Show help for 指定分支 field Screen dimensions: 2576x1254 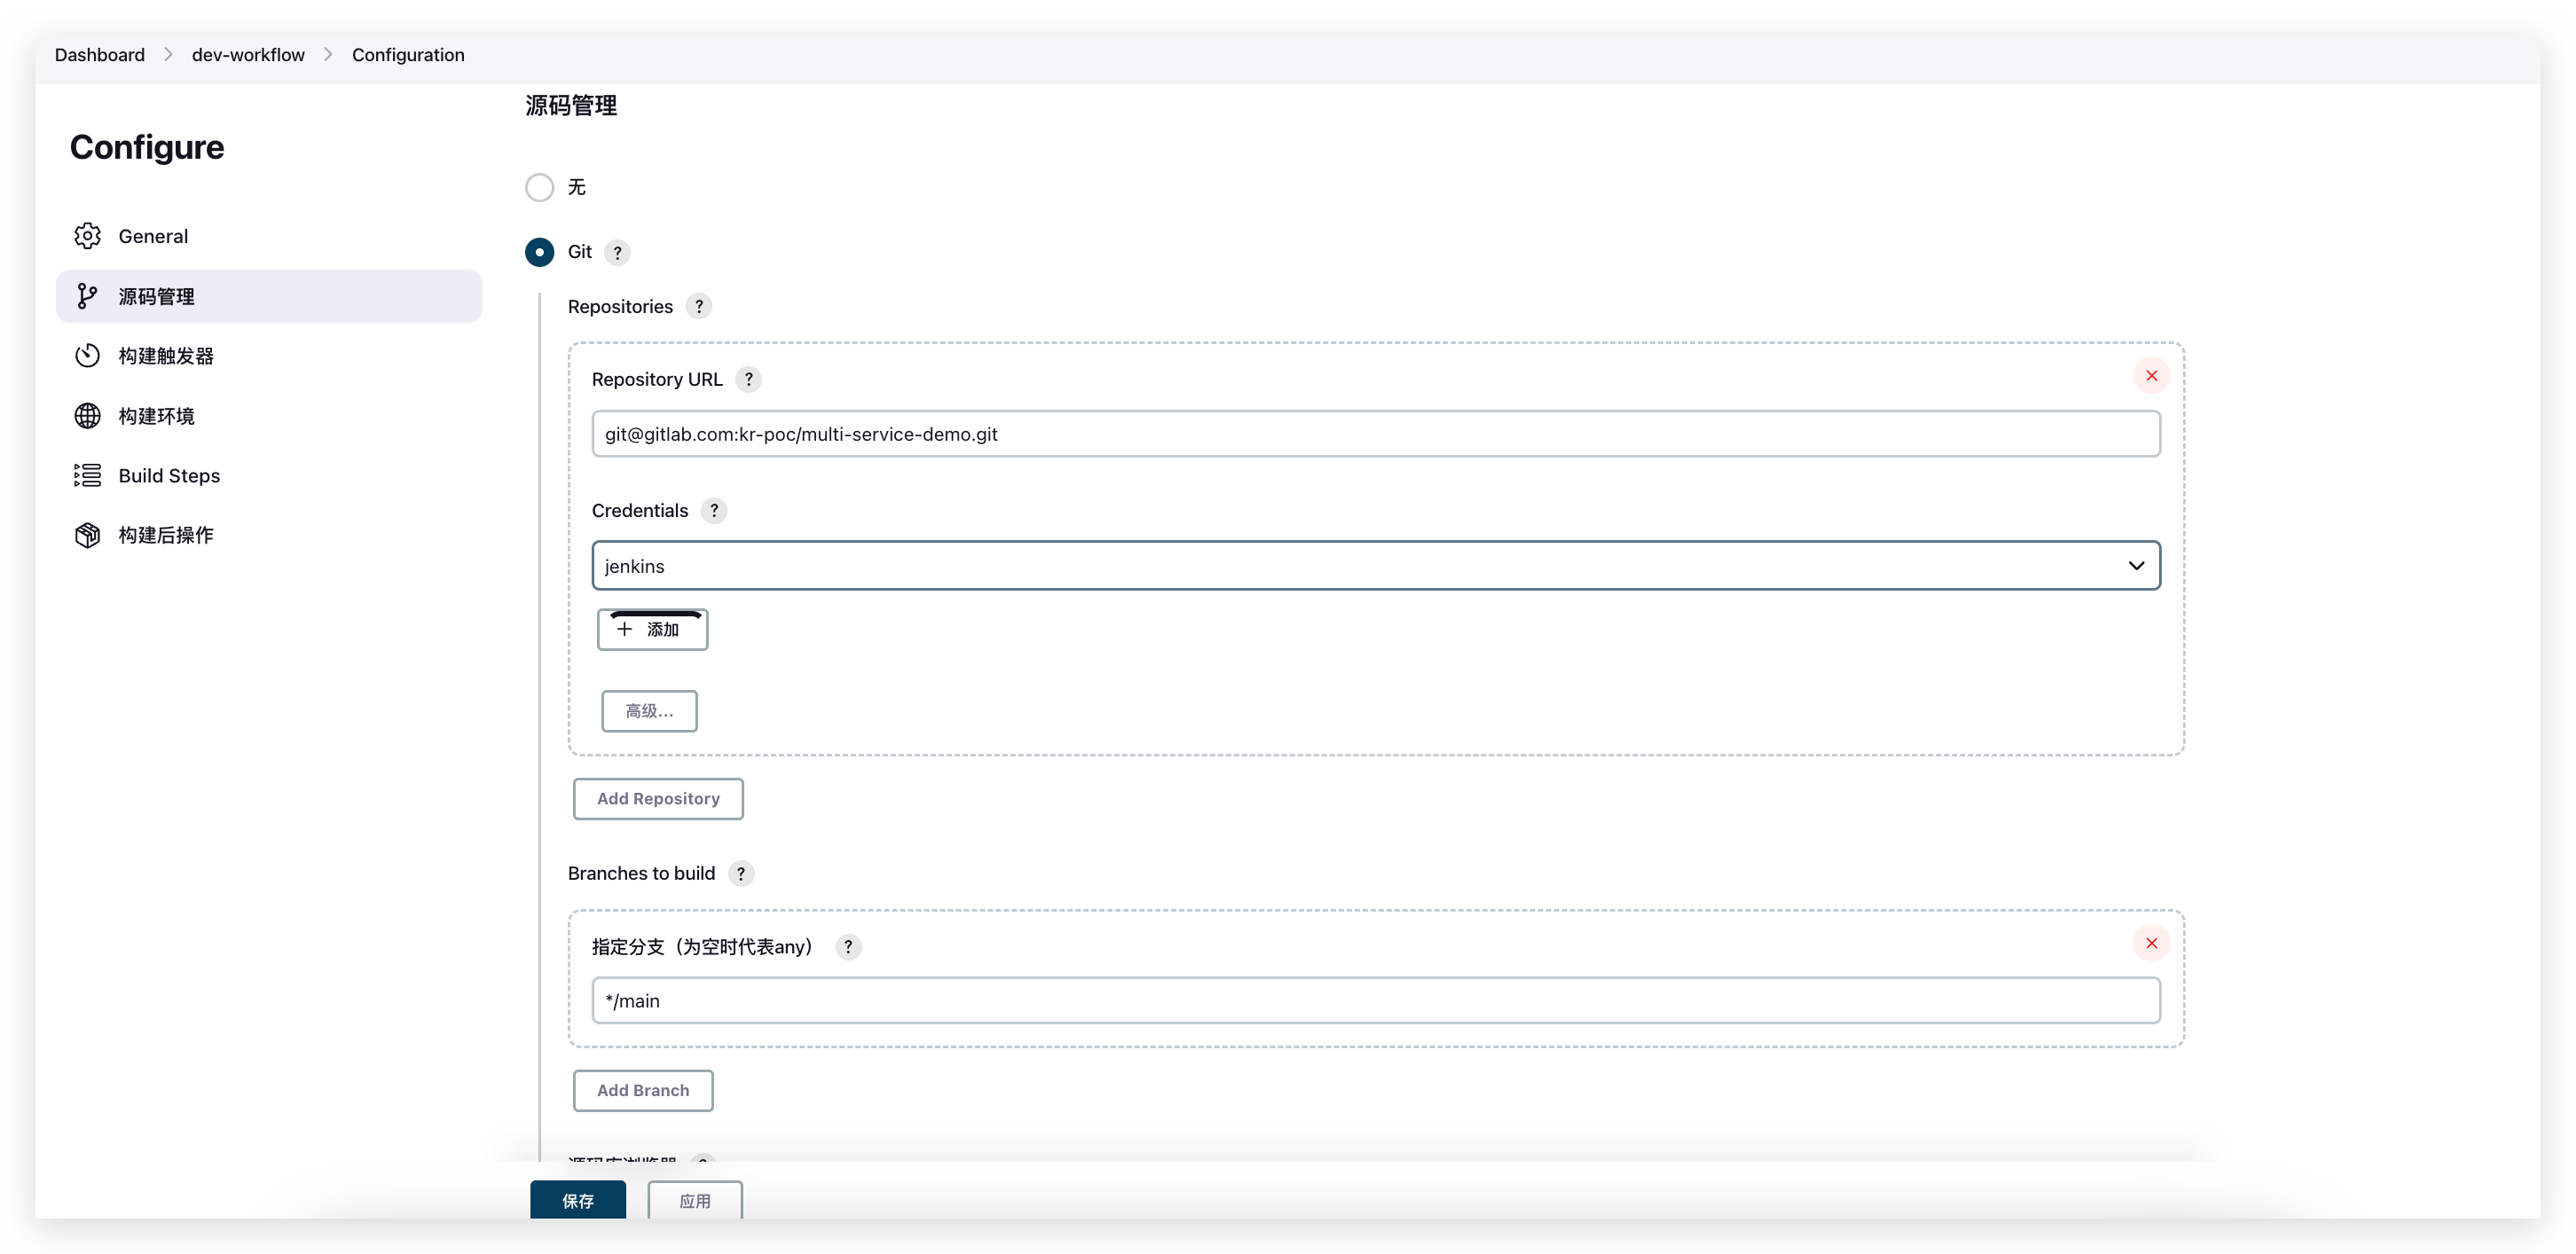[848, 947]
